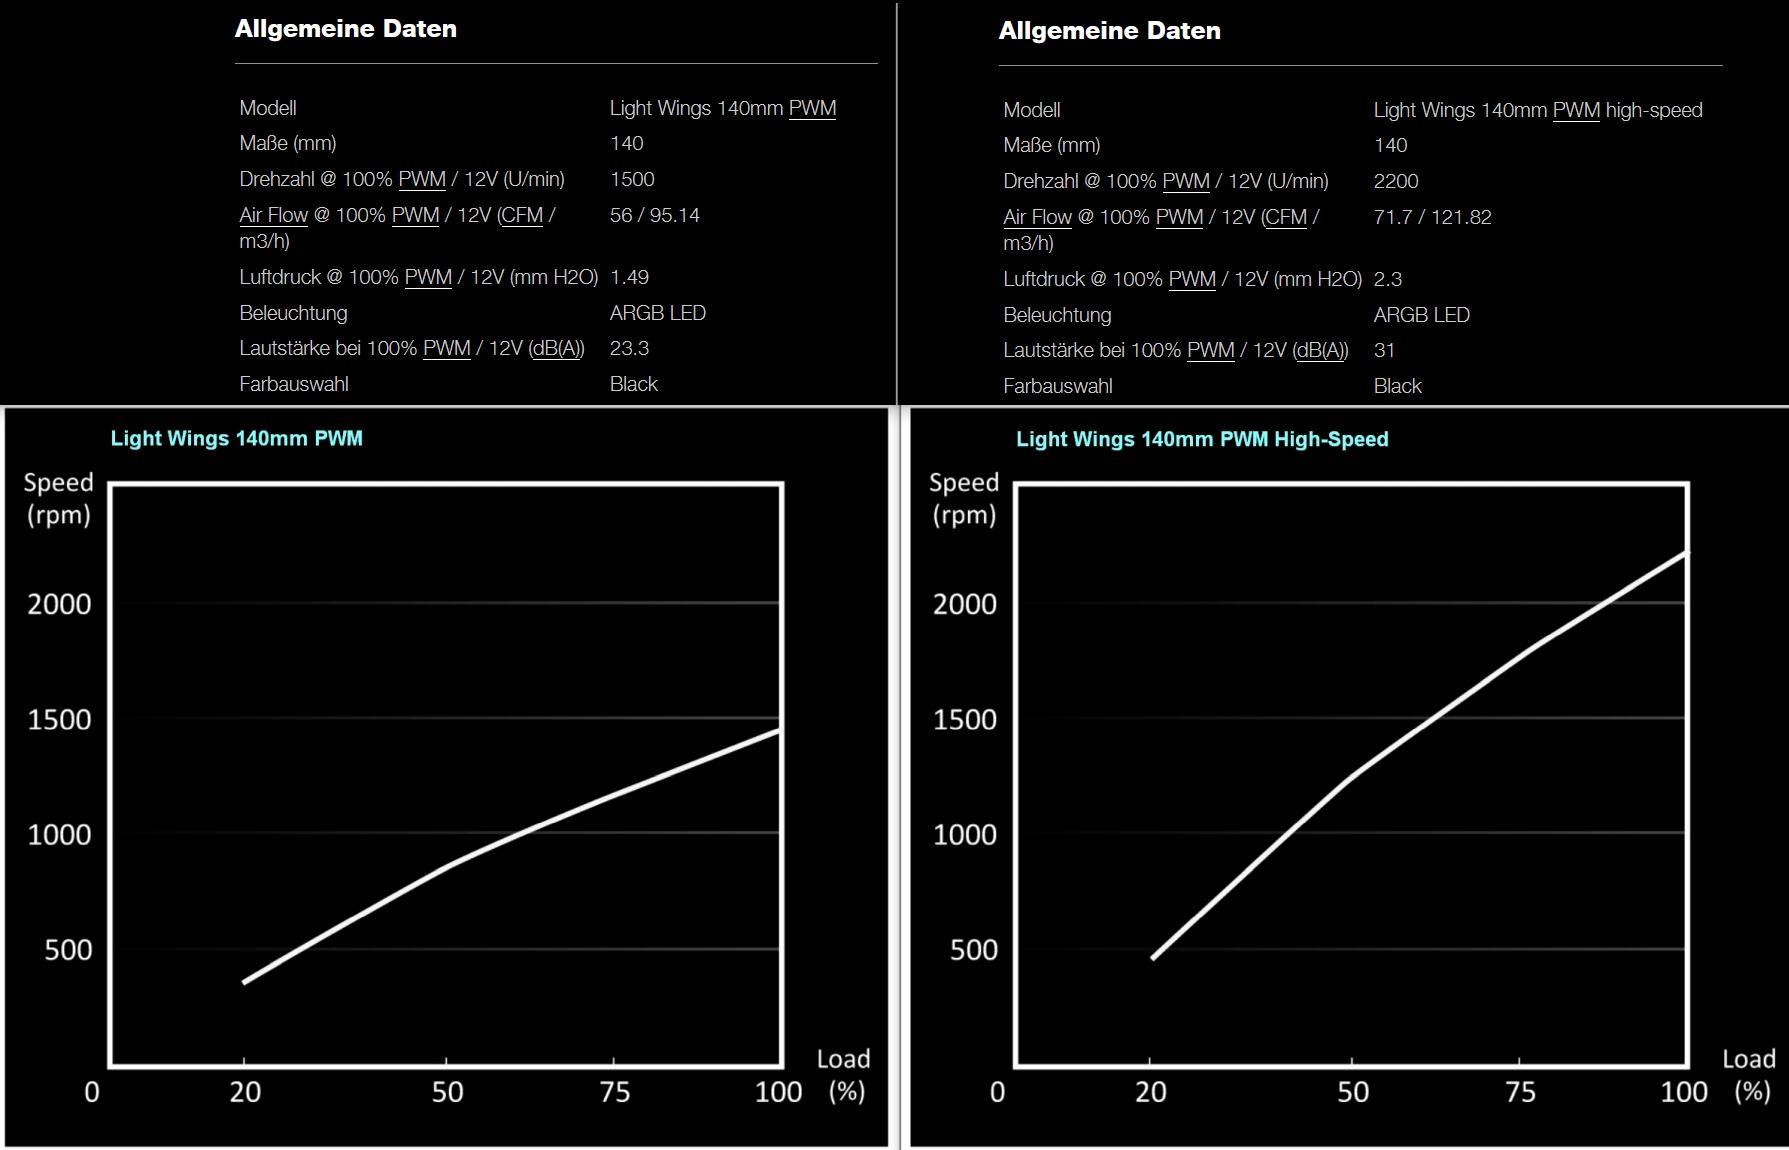Click the noise level value '31'
Image resolution: width=1789 pixels, height=1150 pixels.
(1385, 350)
